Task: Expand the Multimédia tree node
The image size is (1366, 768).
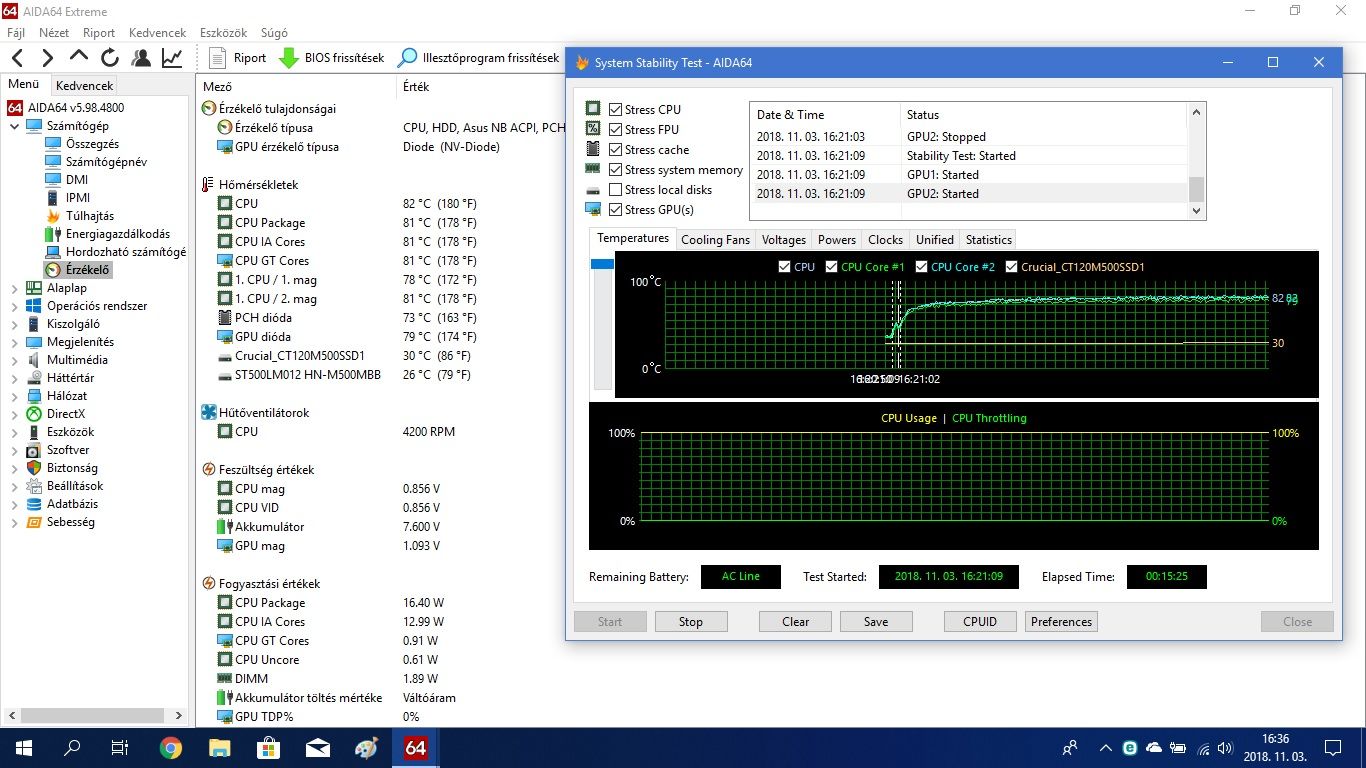Action: pyautogui.click(x=14, y=360)
